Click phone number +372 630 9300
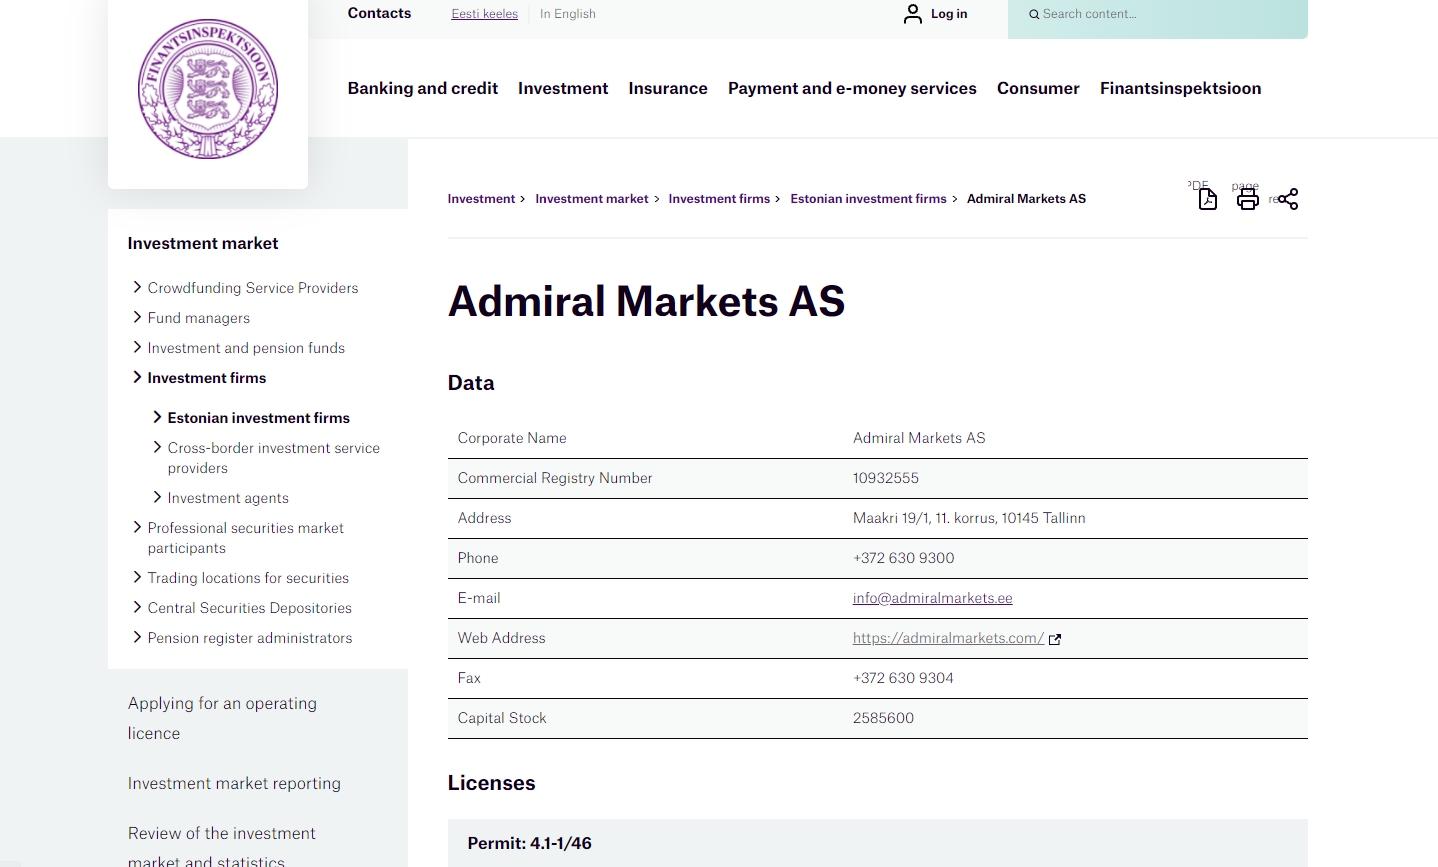Viewport: 1438px width, 867px height. (x=903, y=558)
